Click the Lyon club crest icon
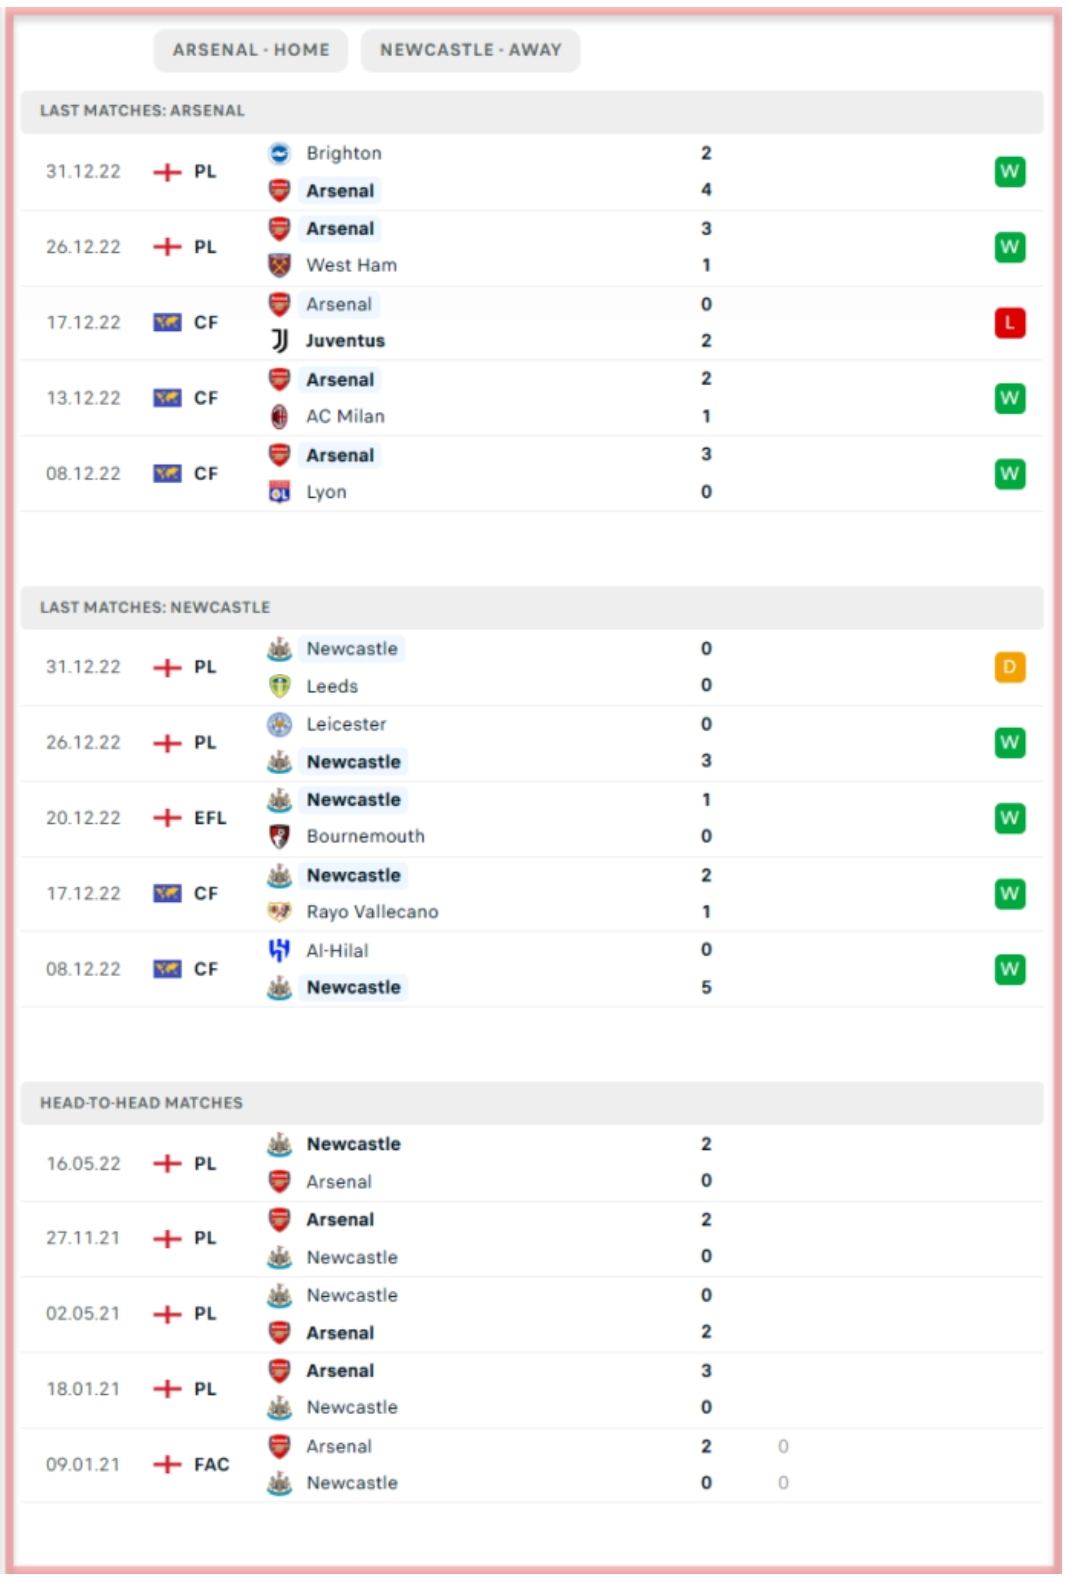This screenshot has height=1585, width=1068. pyautogui.click(x=280, y=492)
